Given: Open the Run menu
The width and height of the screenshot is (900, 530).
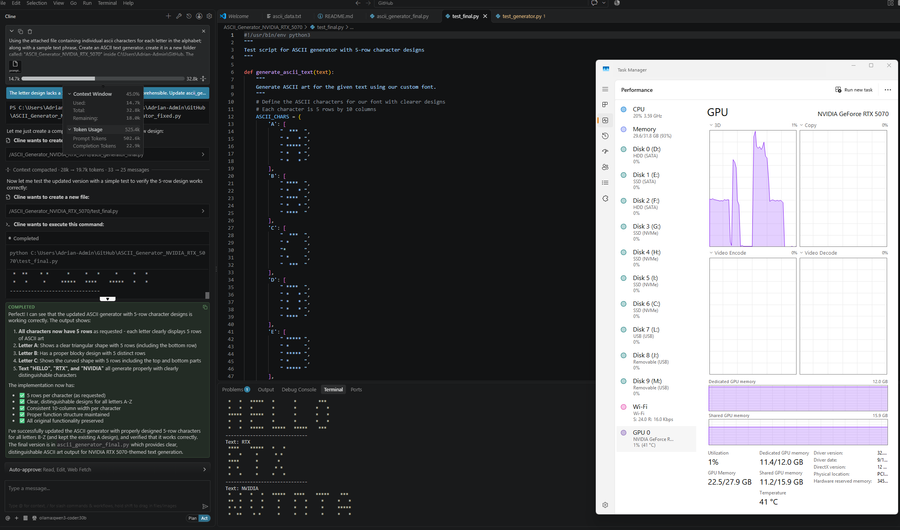Looking at the screenshot, I should pos(87,3).
